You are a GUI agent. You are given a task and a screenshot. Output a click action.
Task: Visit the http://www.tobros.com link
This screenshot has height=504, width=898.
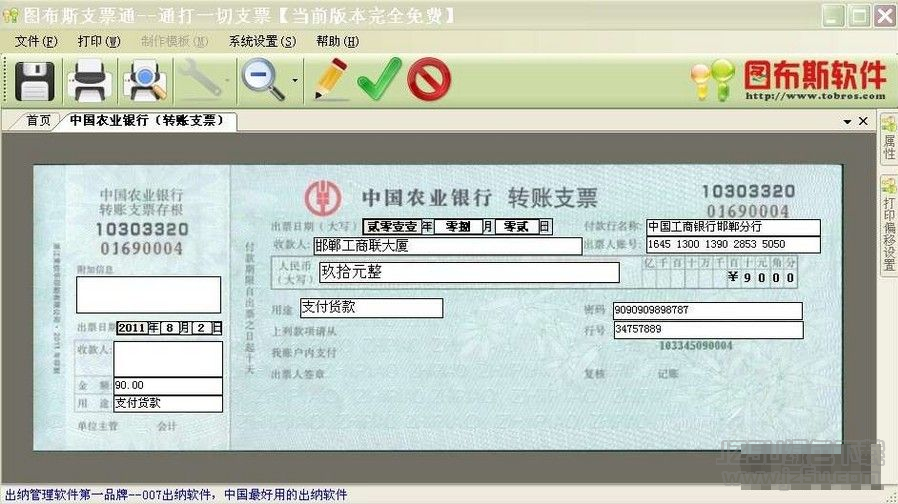point(815,96)
